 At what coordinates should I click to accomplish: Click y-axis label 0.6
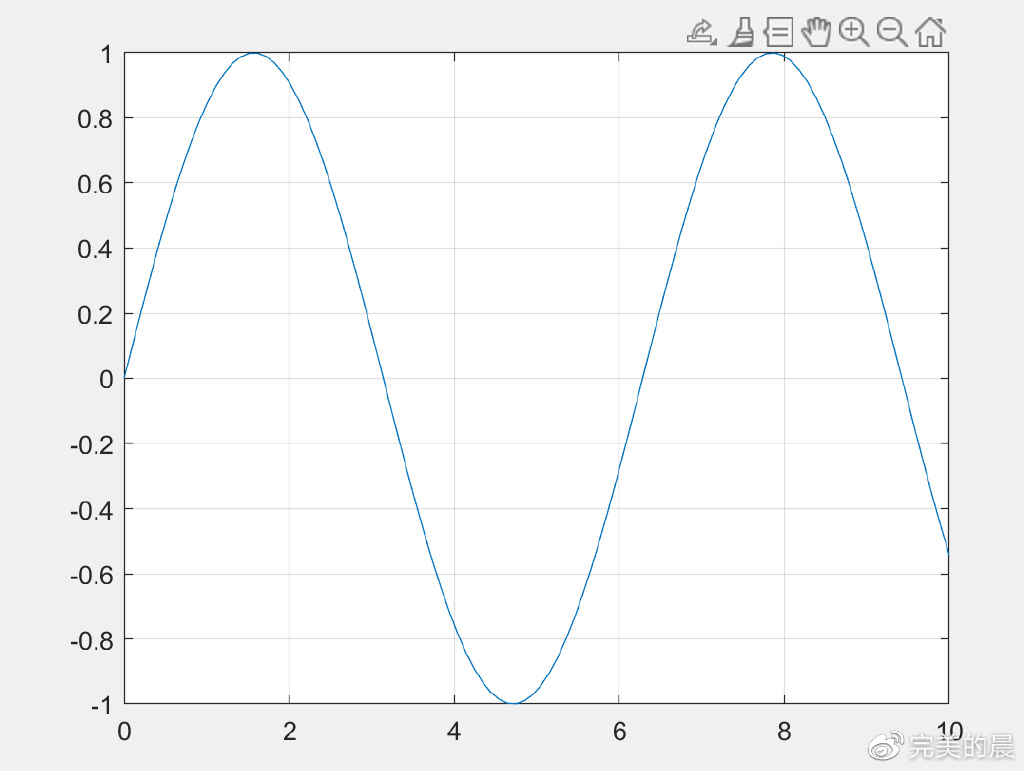[95, 184]
